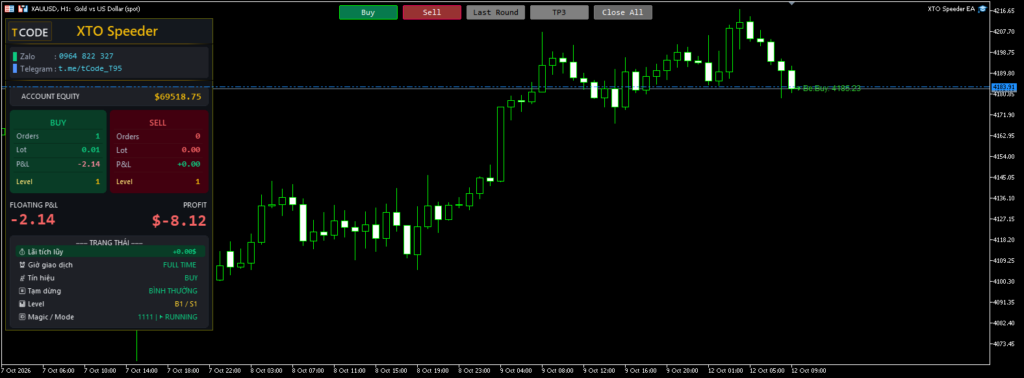Click the TCODE logo in the panel
The width and height of the screenshot is (1024, 378).
point(30,31)
